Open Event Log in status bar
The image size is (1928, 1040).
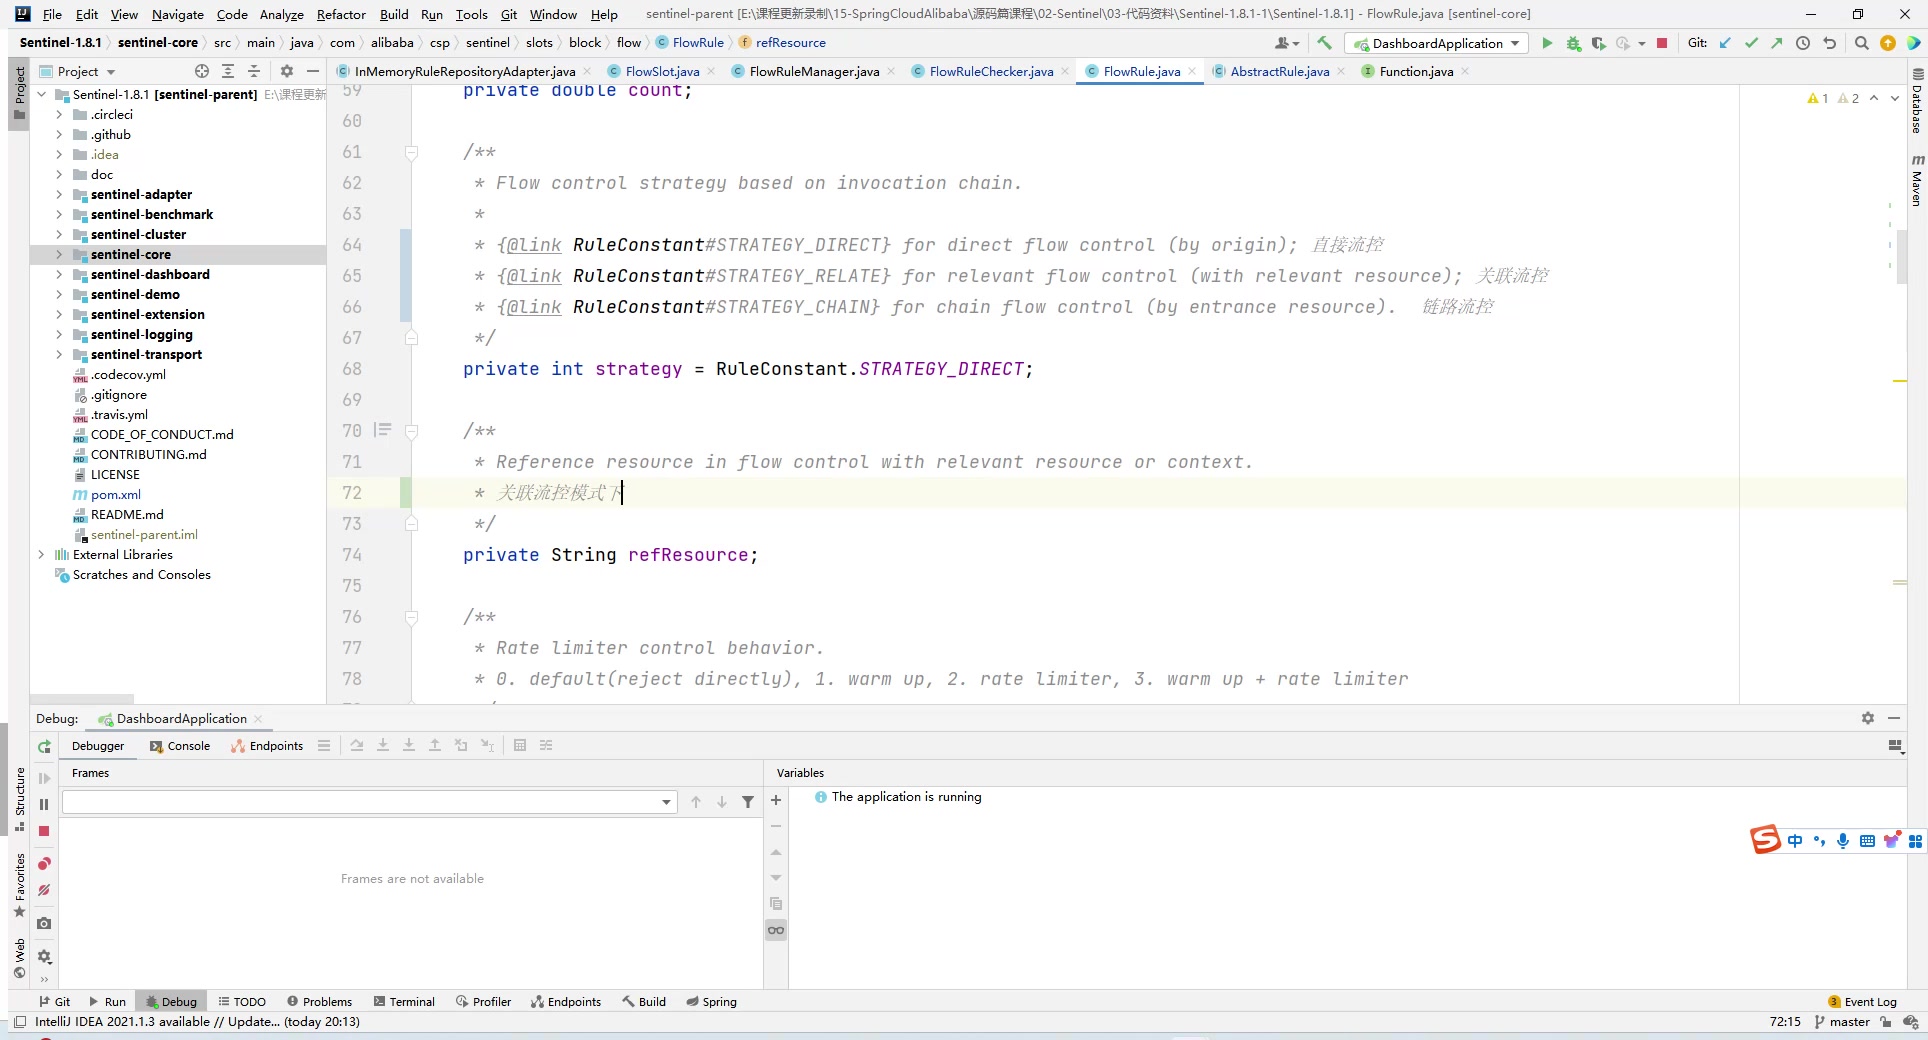point(1862,1001)
